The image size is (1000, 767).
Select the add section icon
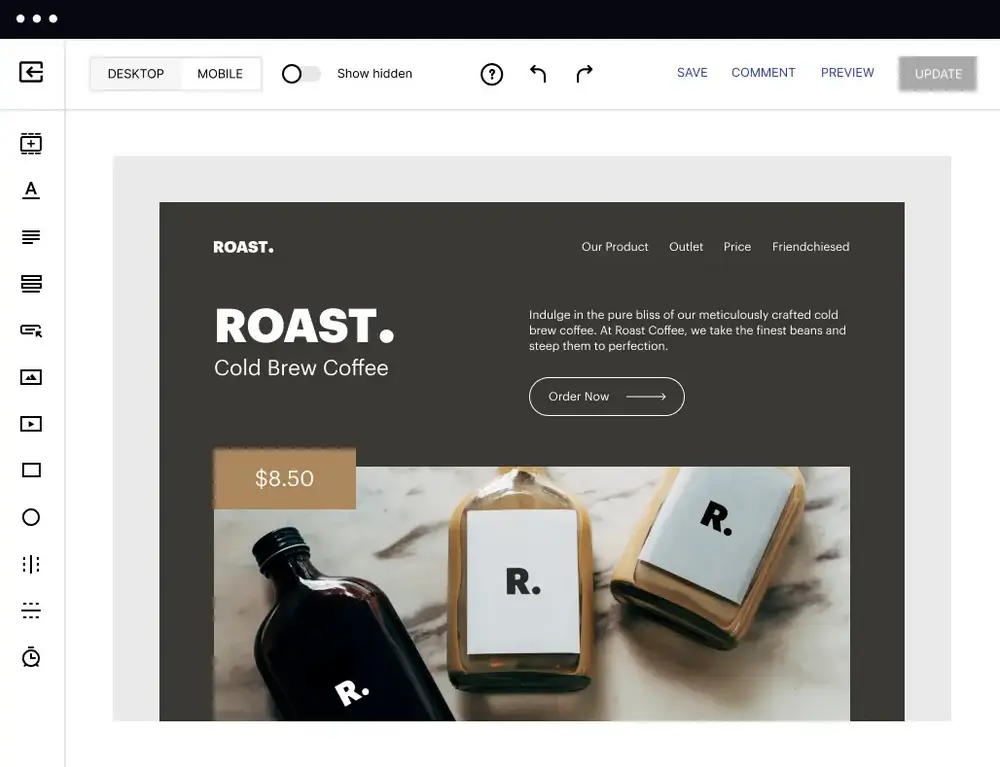pos(31,143)
